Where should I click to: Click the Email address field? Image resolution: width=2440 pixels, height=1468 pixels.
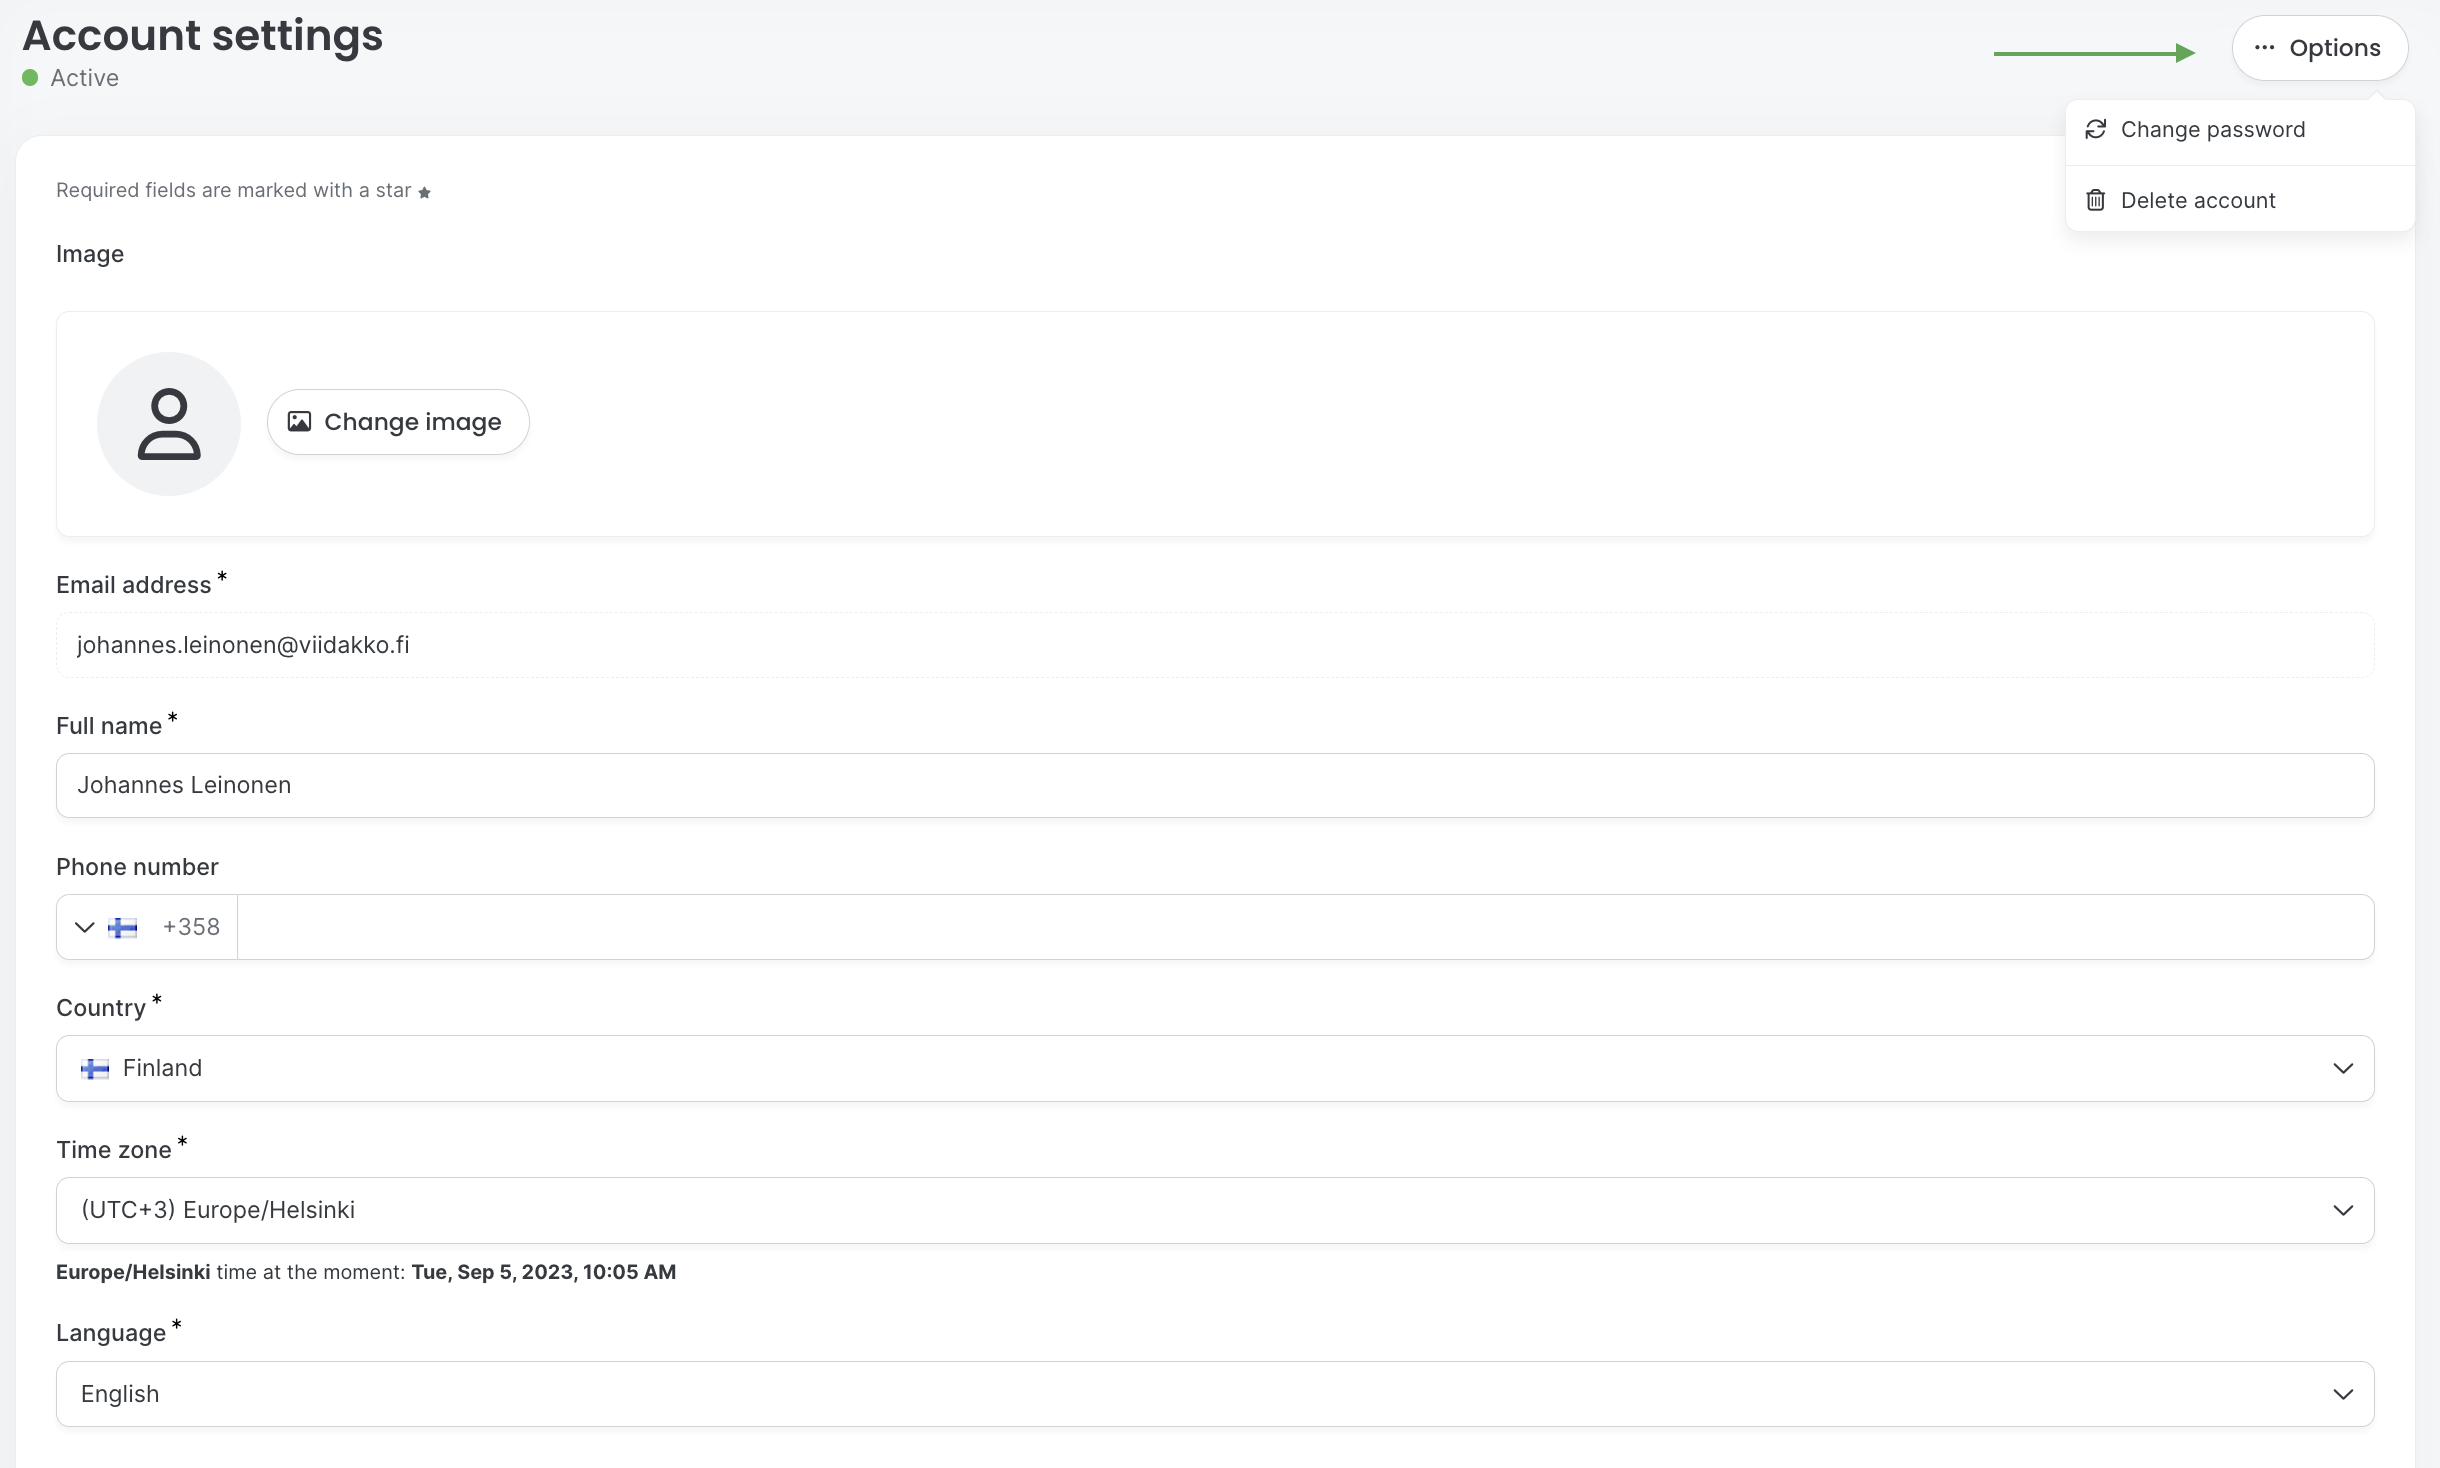pyautogui.click(x=1214, y=646)
